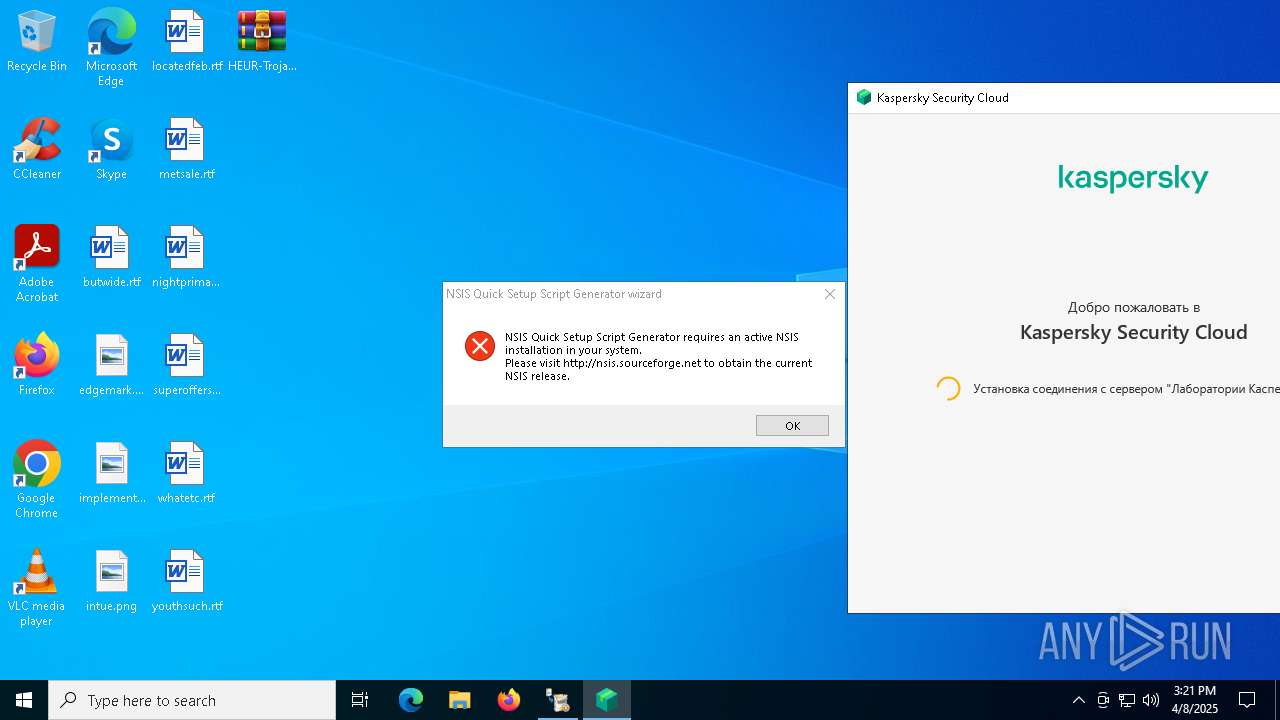This screenshot has width=1280, height=720.
Task: Switch to the installer taskbar item
Action: pyautogui.click(x=558, y=700)
